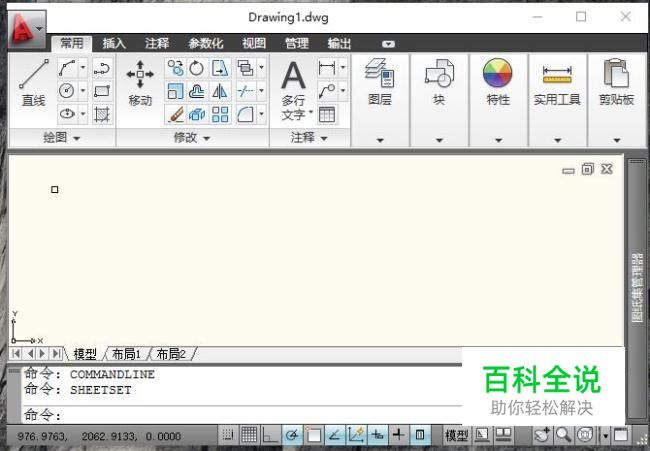Click the Multileader tool icon

(x=327, y=90)
